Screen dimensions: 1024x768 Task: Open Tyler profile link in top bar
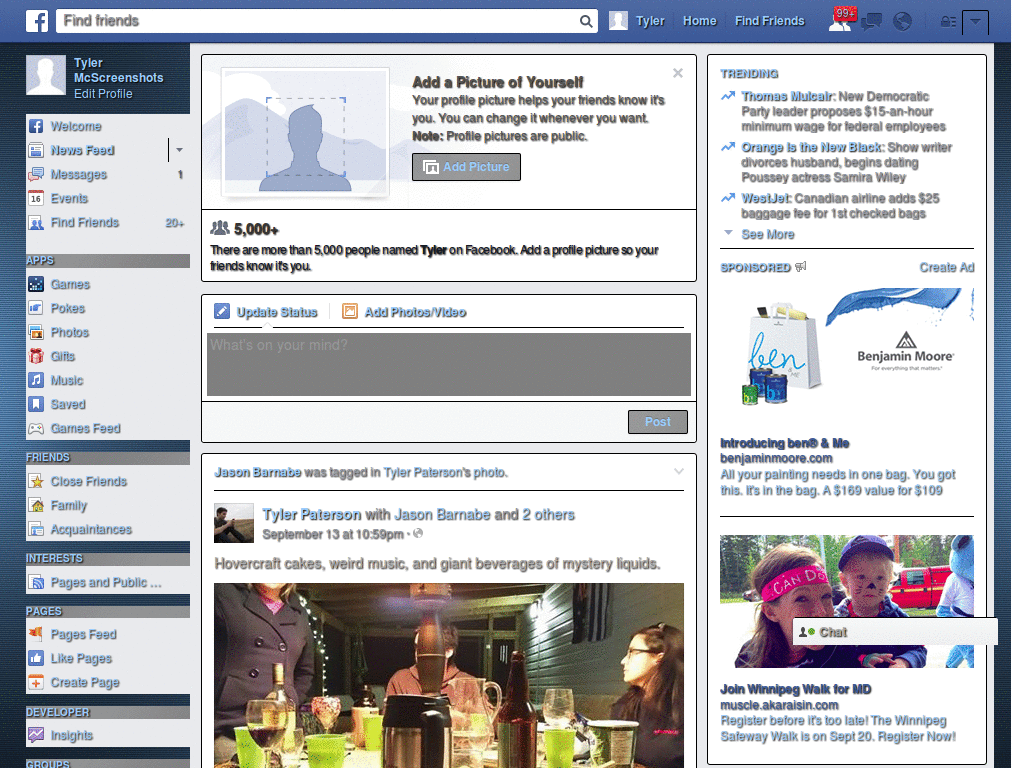(x=650, y=21)
